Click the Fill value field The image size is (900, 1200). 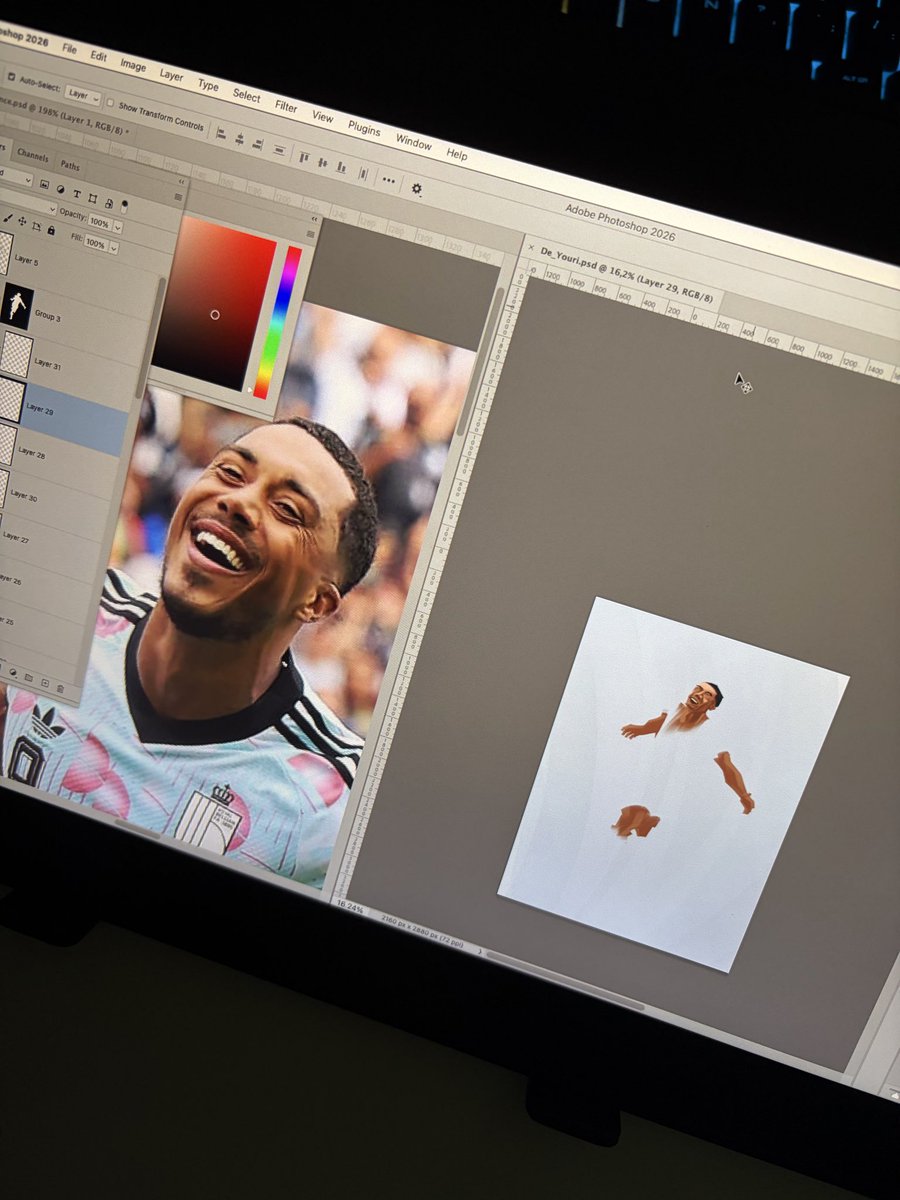tap(96, 243)
